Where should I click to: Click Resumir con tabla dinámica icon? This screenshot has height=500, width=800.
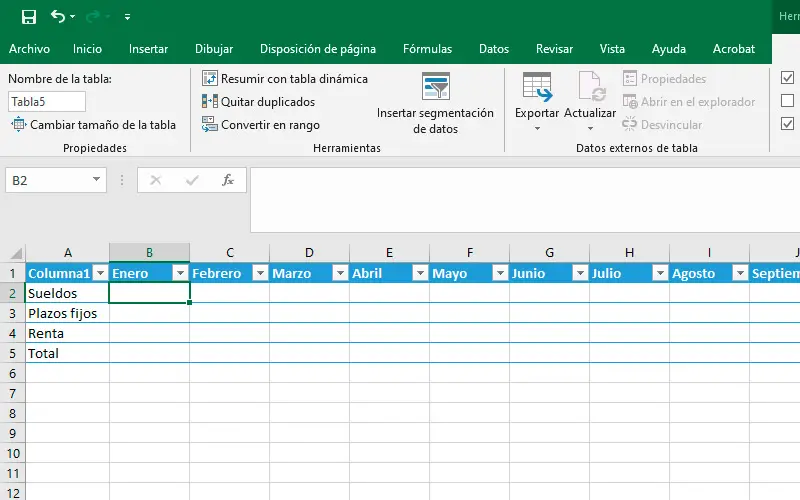210,78
